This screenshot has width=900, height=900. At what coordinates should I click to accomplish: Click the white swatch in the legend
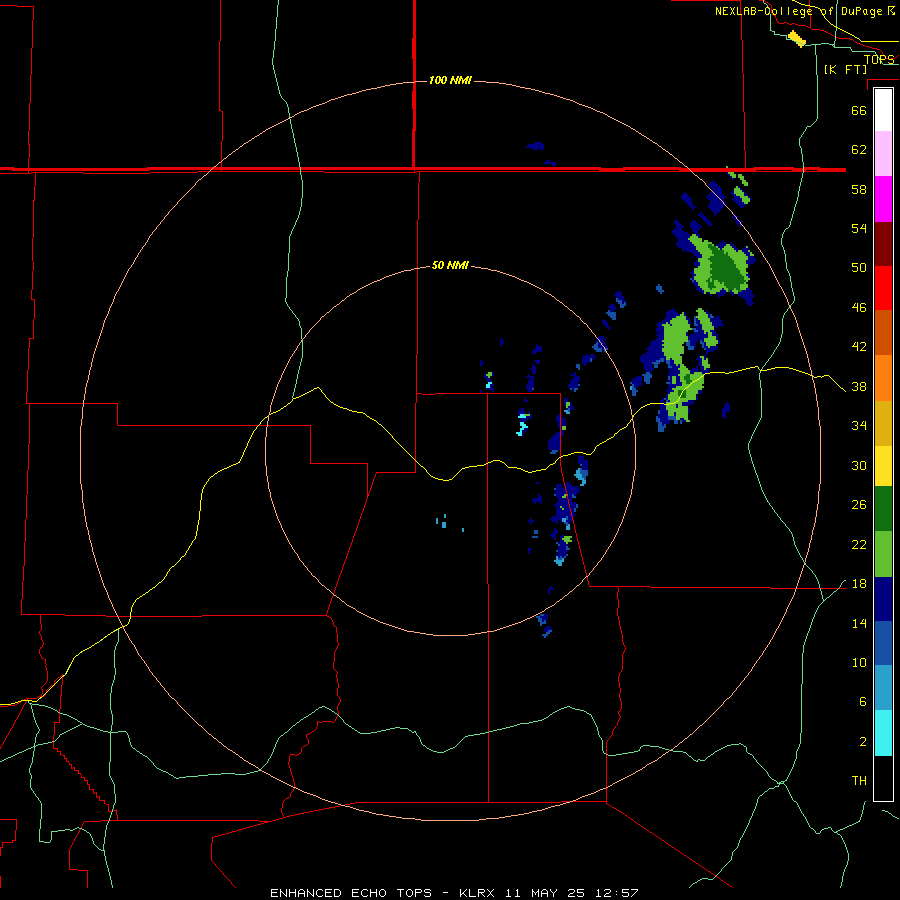click(x=883, y=110)
